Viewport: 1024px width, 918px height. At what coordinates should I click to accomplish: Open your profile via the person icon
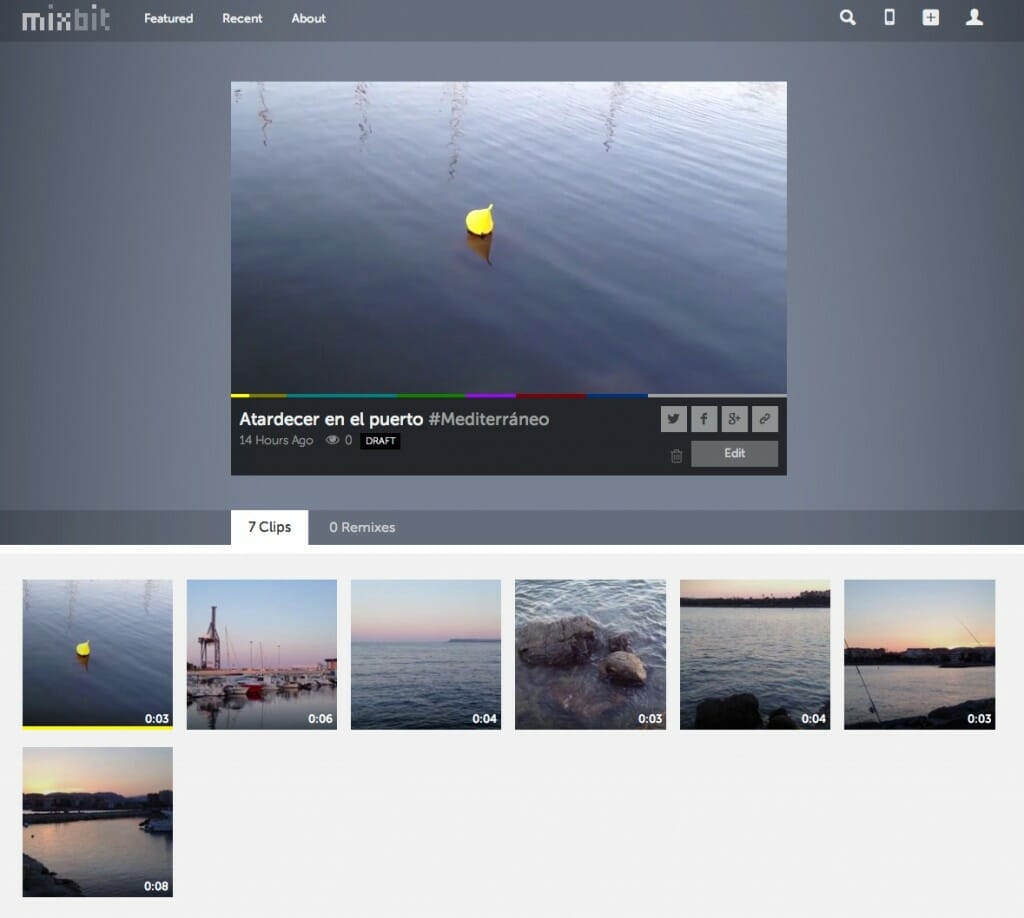[971, 18]
